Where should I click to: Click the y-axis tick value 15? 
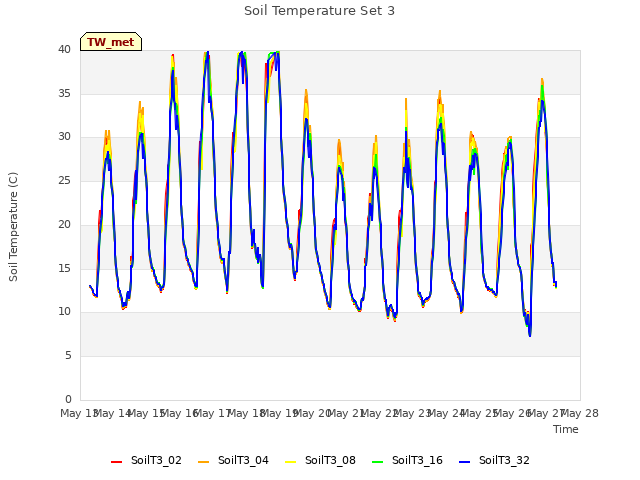point(64,268)
